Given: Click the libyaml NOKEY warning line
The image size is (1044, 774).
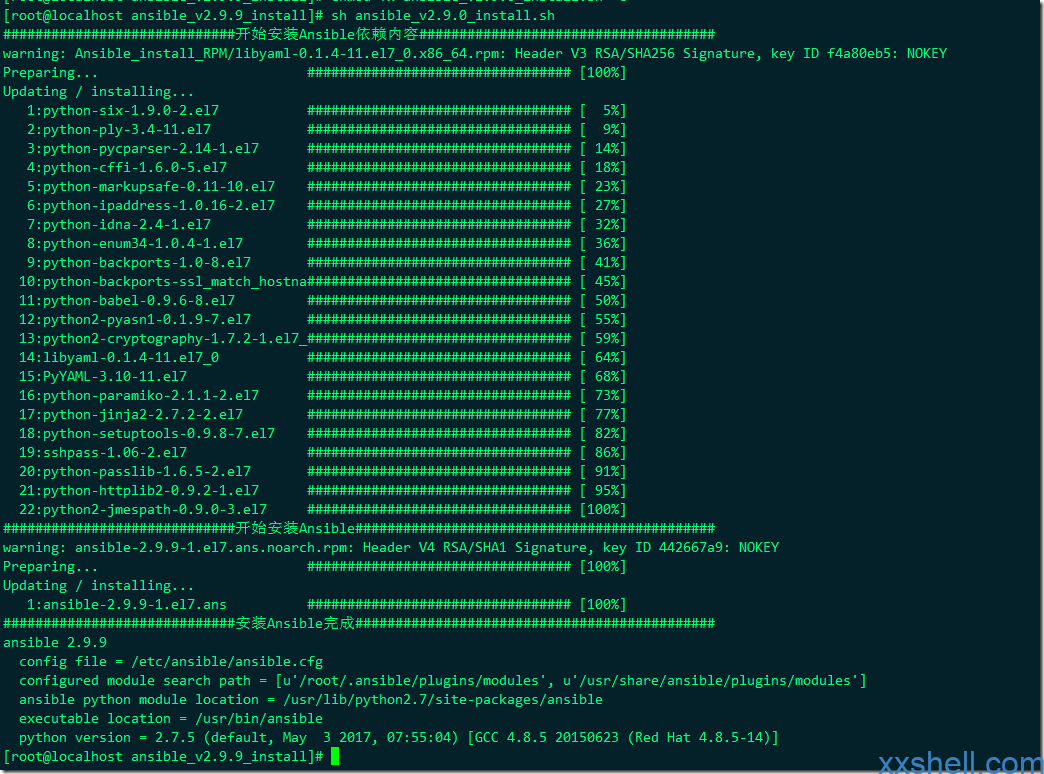Looking at the screenshot, I should coord(475,53).
